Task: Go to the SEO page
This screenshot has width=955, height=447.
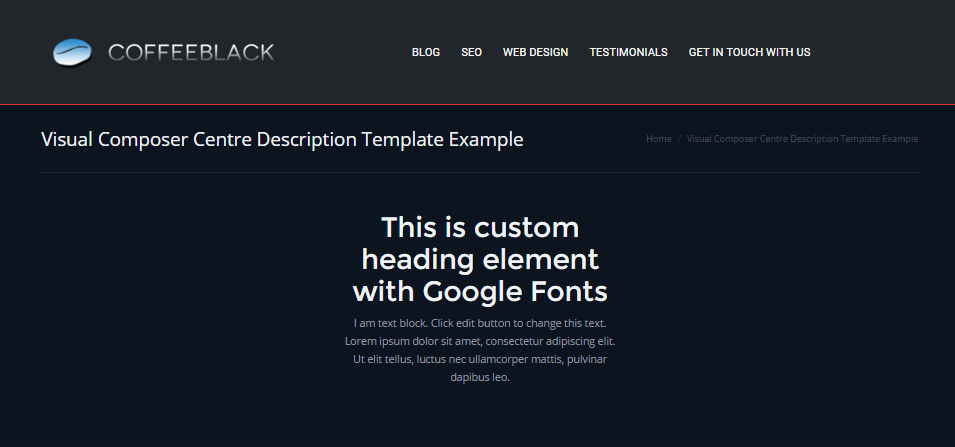Action: pos(471,52)
